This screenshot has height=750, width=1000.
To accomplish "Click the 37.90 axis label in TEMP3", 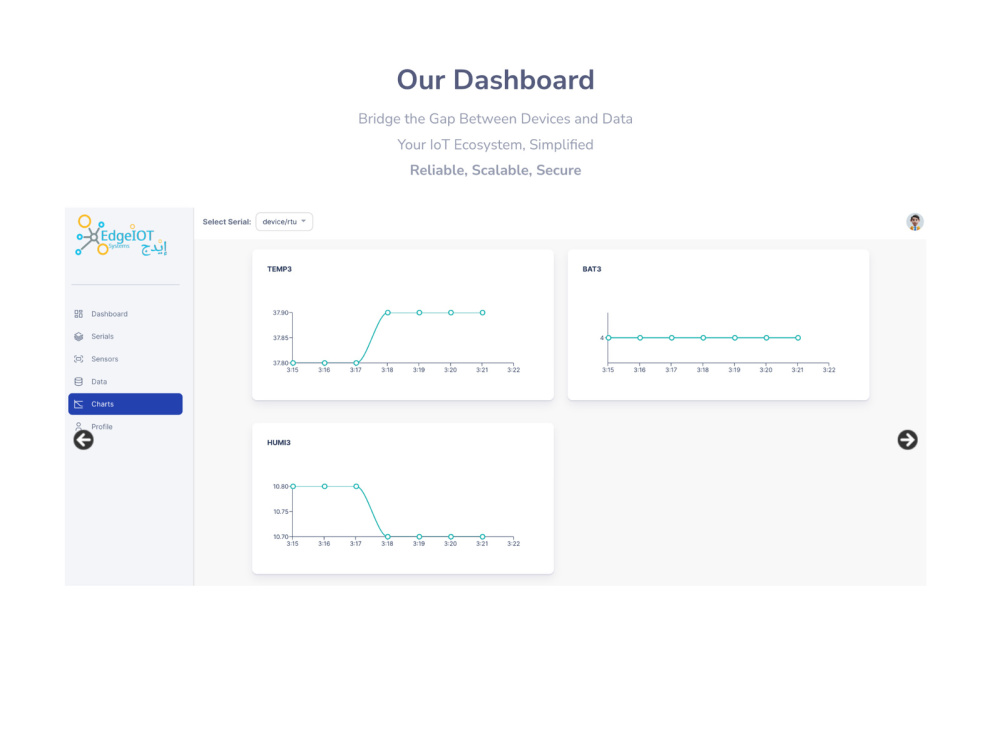I will 281,312.
